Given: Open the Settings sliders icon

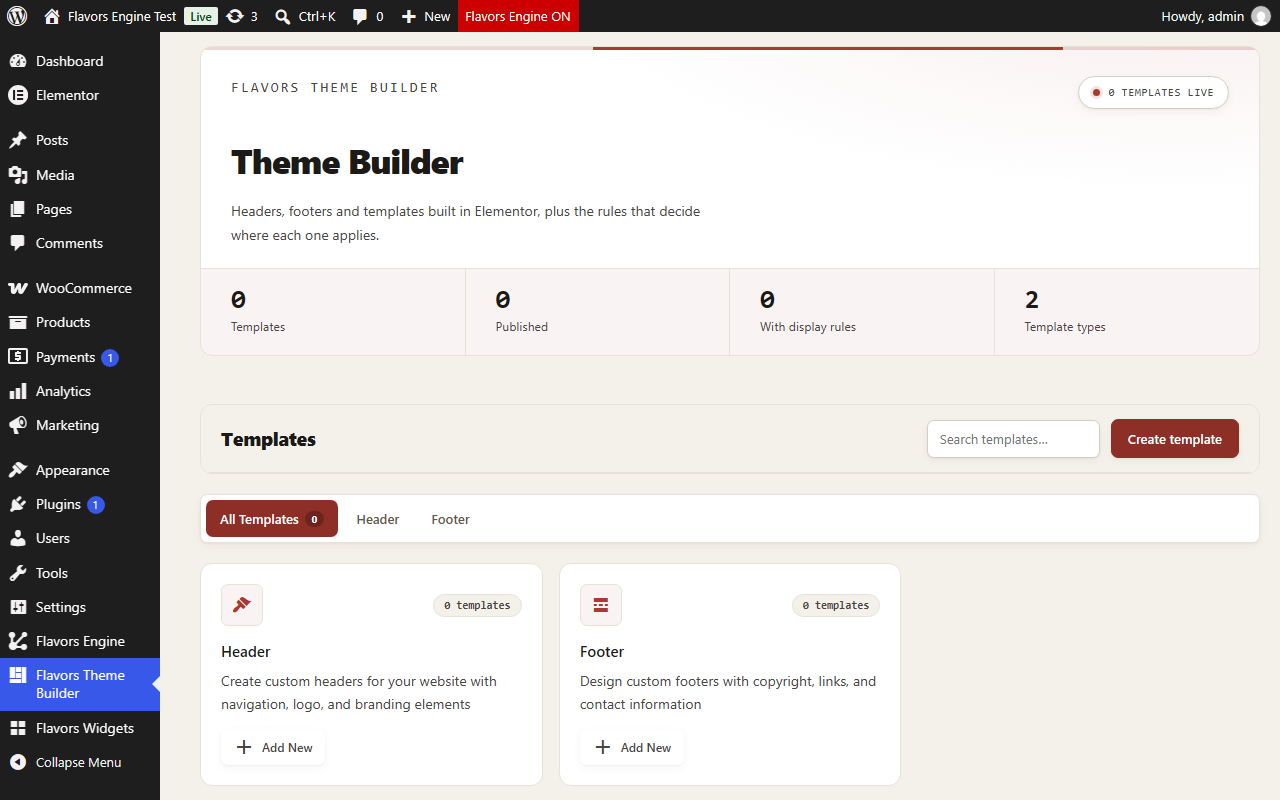Looking at the screenshot, I should click(x=17, y=607).
